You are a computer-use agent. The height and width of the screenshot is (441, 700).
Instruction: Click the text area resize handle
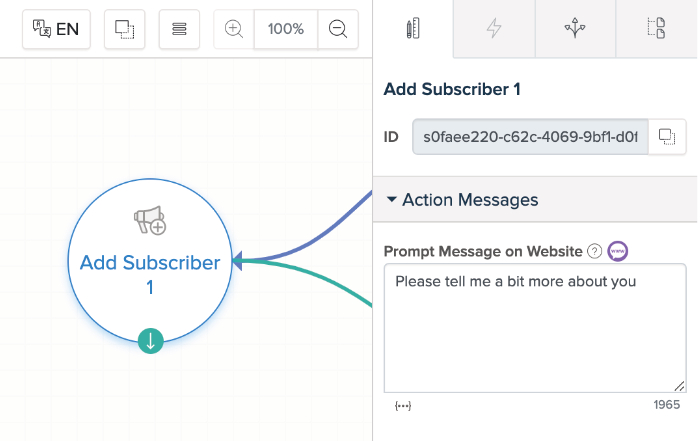680,386
